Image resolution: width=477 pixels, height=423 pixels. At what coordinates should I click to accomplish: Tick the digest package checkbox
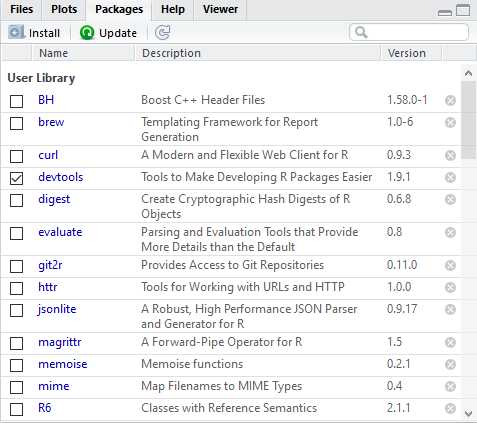pyautogui.click(x=16, y=200)
